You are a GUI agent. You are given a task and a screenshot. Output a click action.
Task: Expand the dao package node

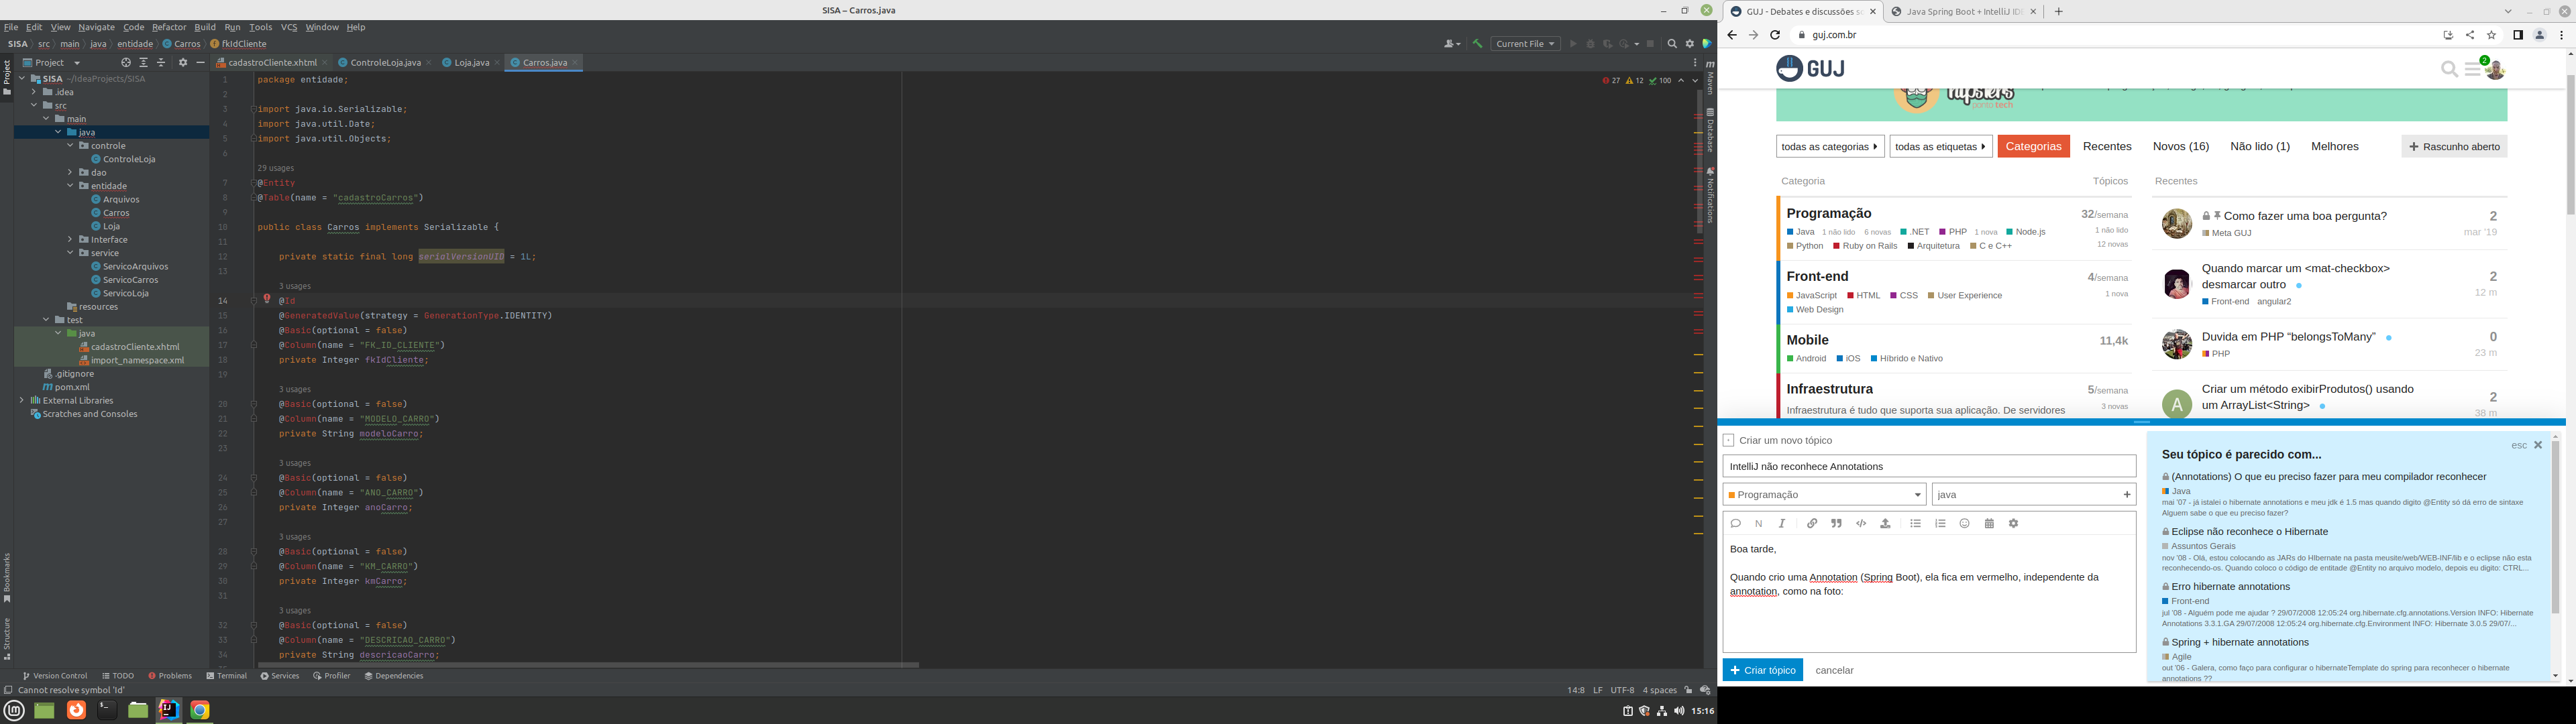tap(70, 172)
